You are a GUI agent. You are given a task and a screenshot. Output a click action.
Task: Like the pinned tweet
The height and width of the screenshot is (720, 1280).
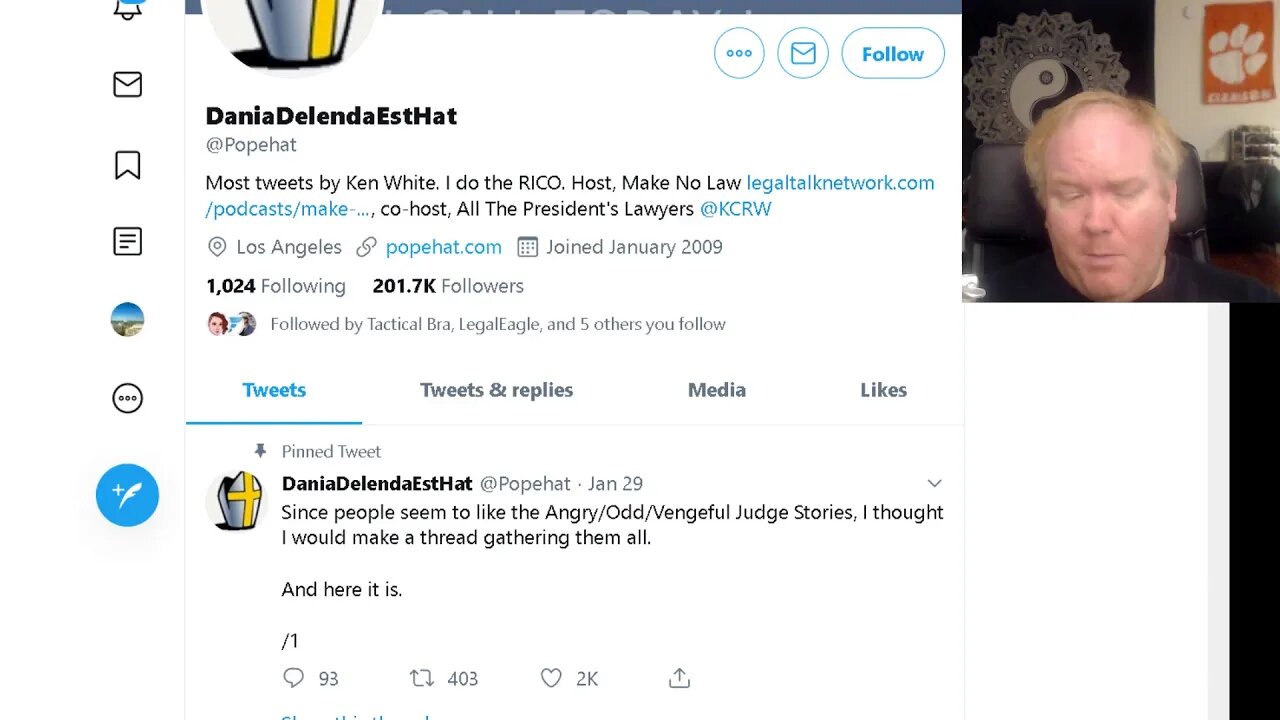pyautogui.click(x=552, y=679)
